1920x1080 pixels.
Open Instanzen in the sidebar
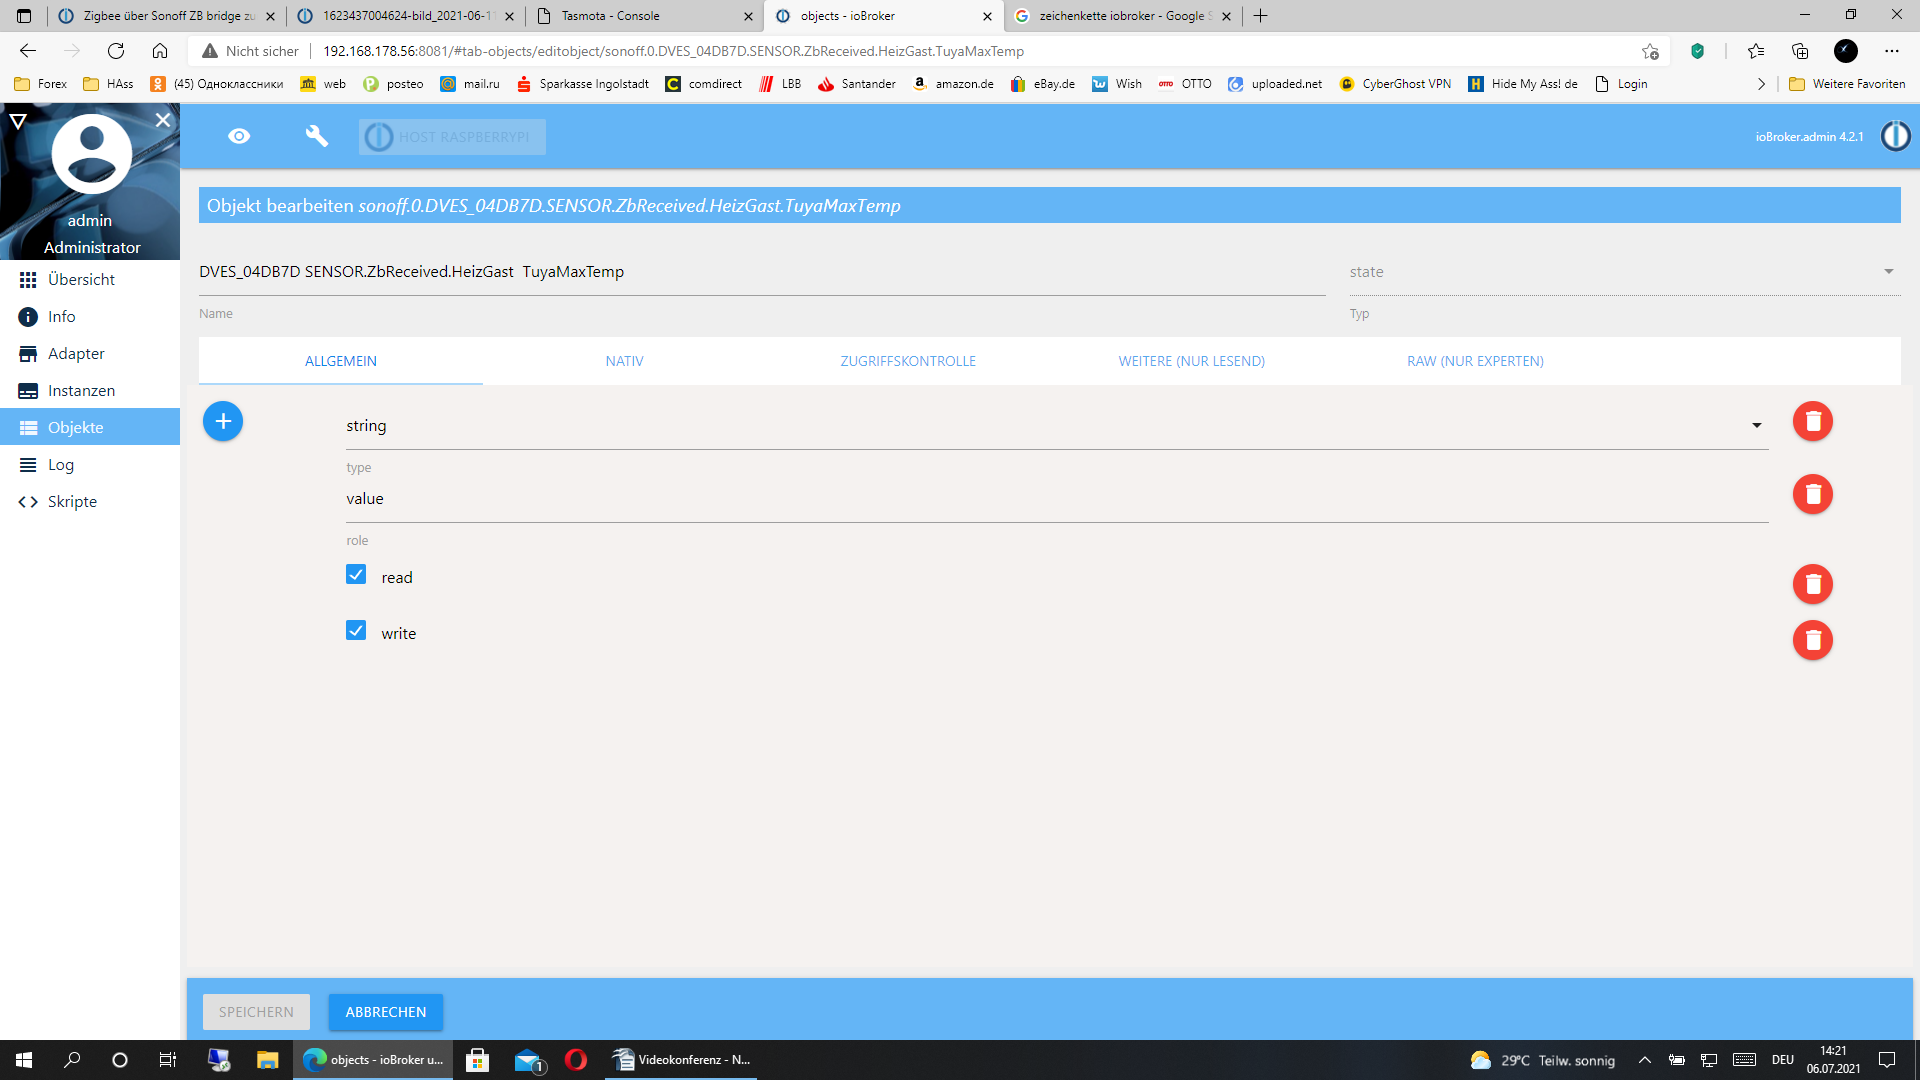[81, 390]
